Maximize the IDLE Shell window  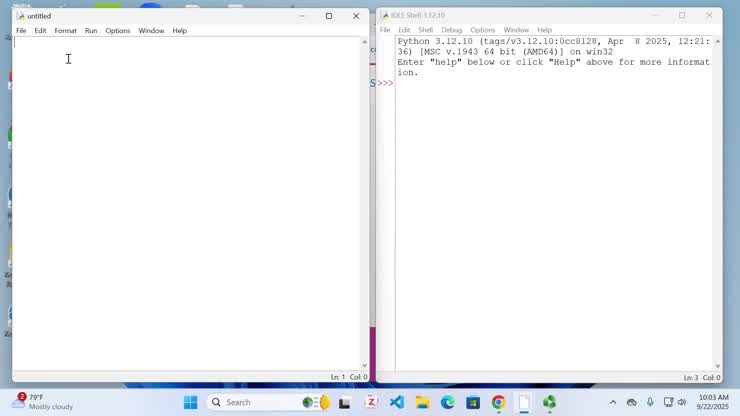(x=682, y=15)
